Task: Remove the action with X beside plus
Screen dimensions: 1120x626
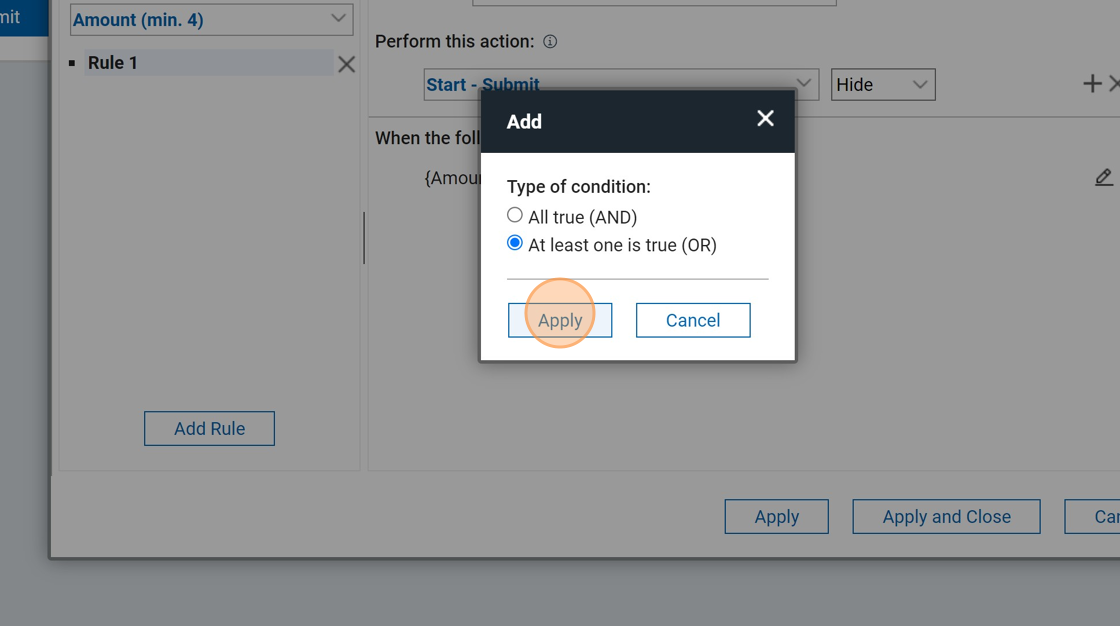Action: 1114,84
